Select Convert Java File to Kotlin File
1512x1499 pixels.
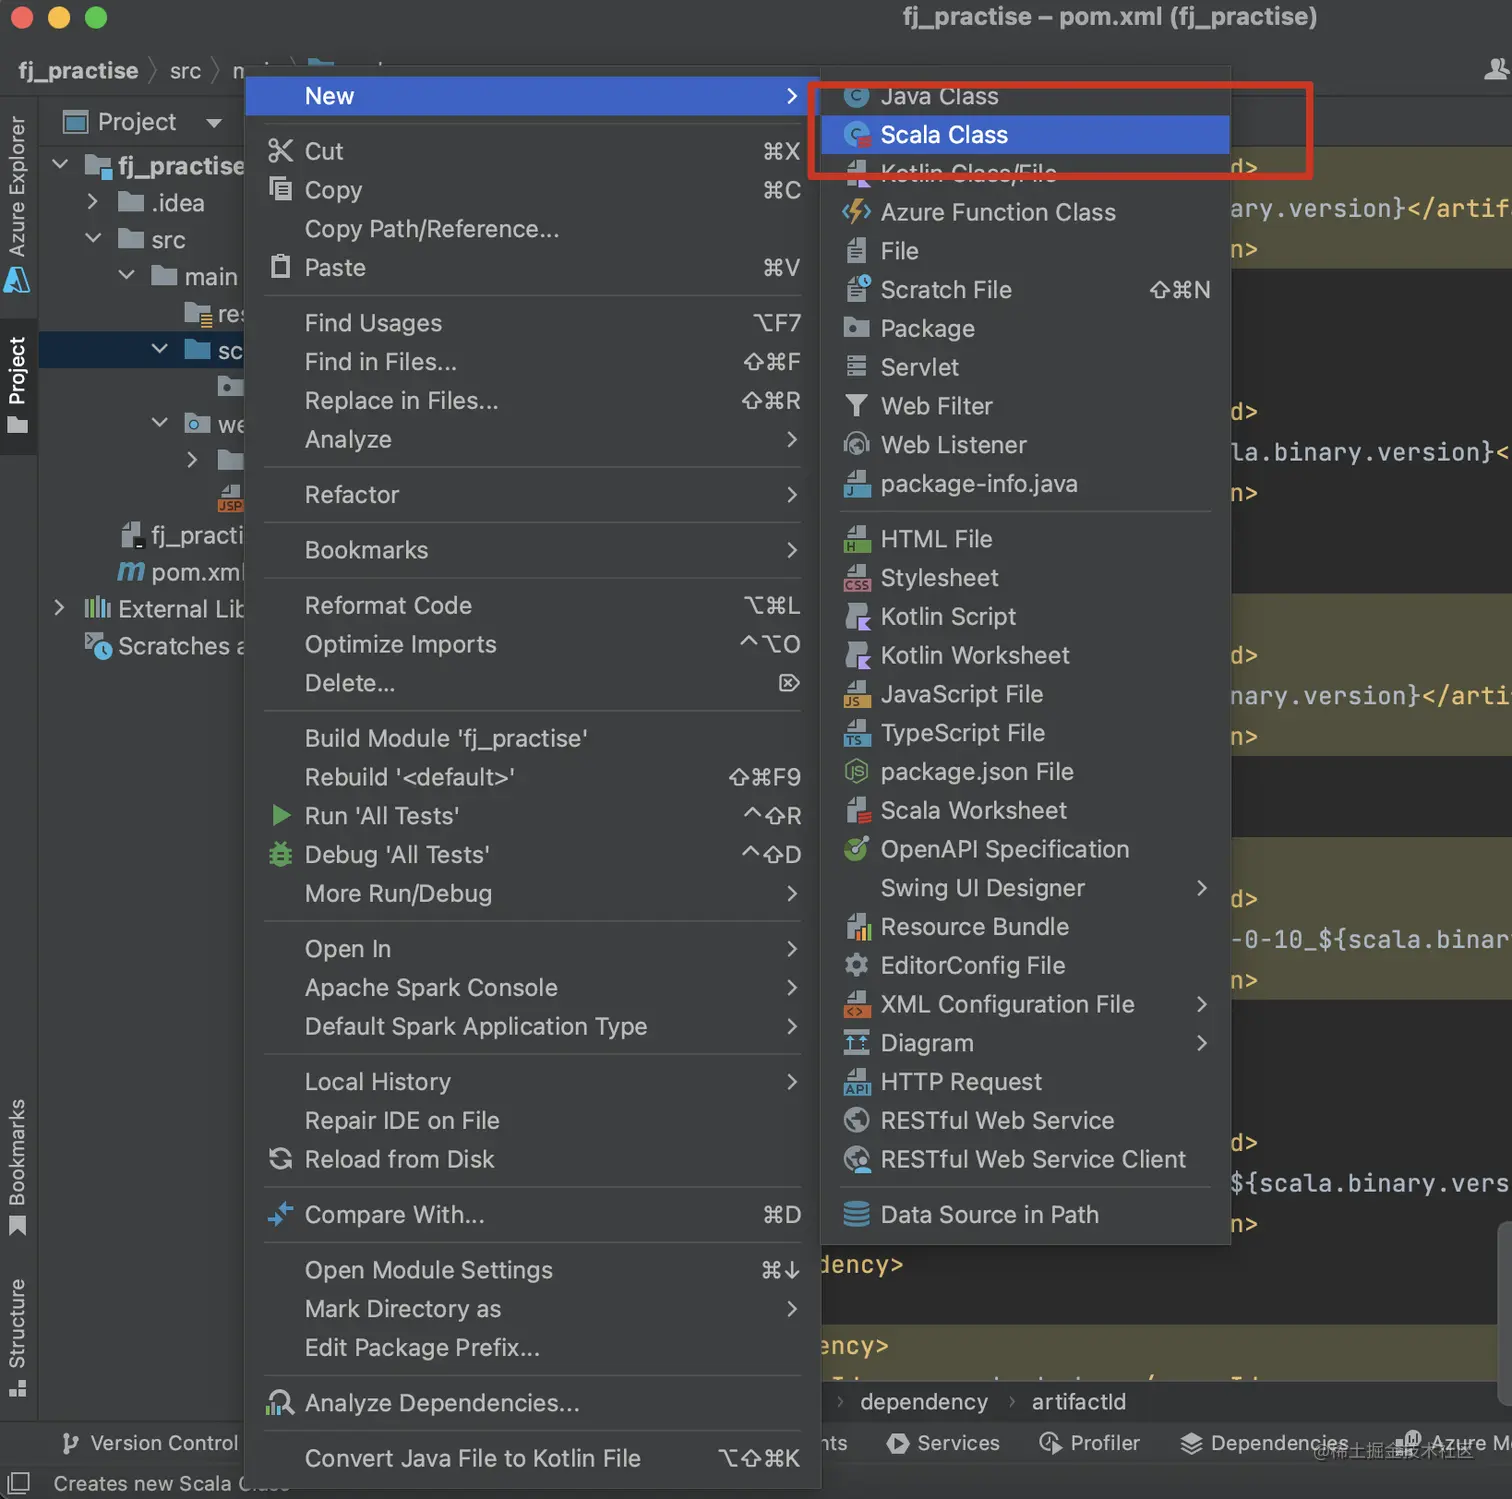click(533, 1459)
